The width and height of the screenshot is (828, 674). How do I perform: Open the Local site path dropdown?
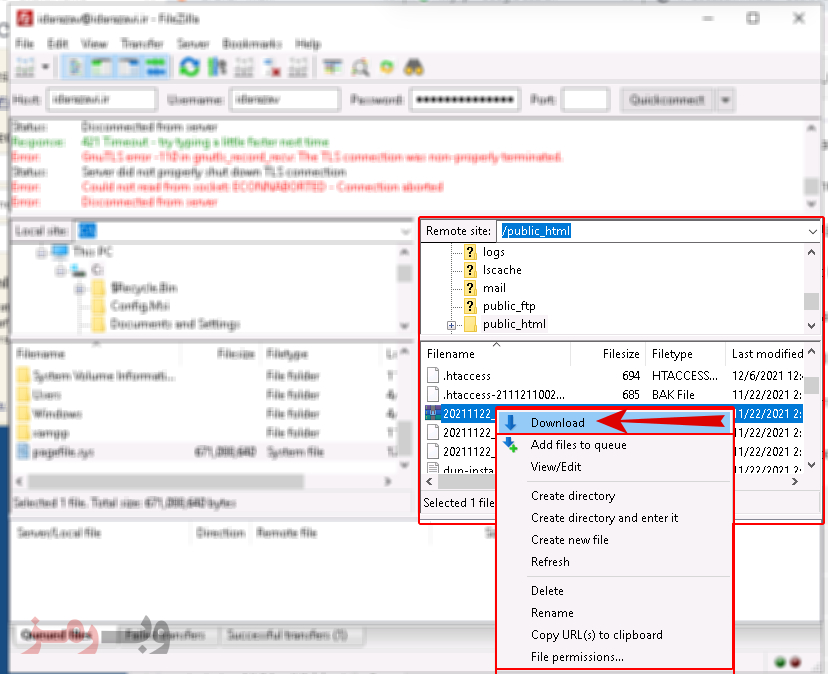[x=404, y=231]
